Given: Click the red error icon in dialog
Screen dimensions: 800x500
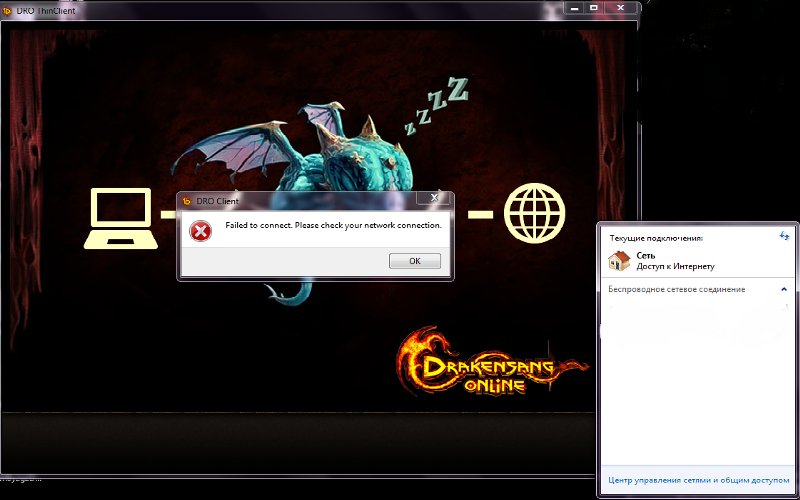Looking at the screenshot, I should 201,232.
